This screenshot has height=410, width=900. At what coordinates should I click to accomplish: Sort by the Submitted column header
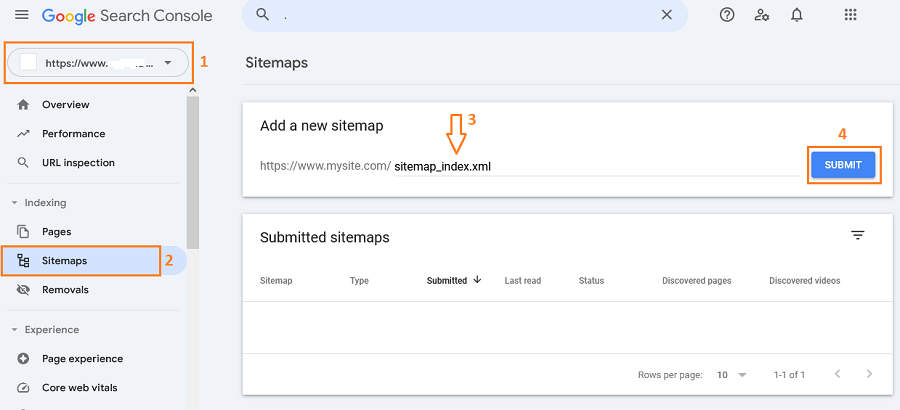[x=447, y=281]
